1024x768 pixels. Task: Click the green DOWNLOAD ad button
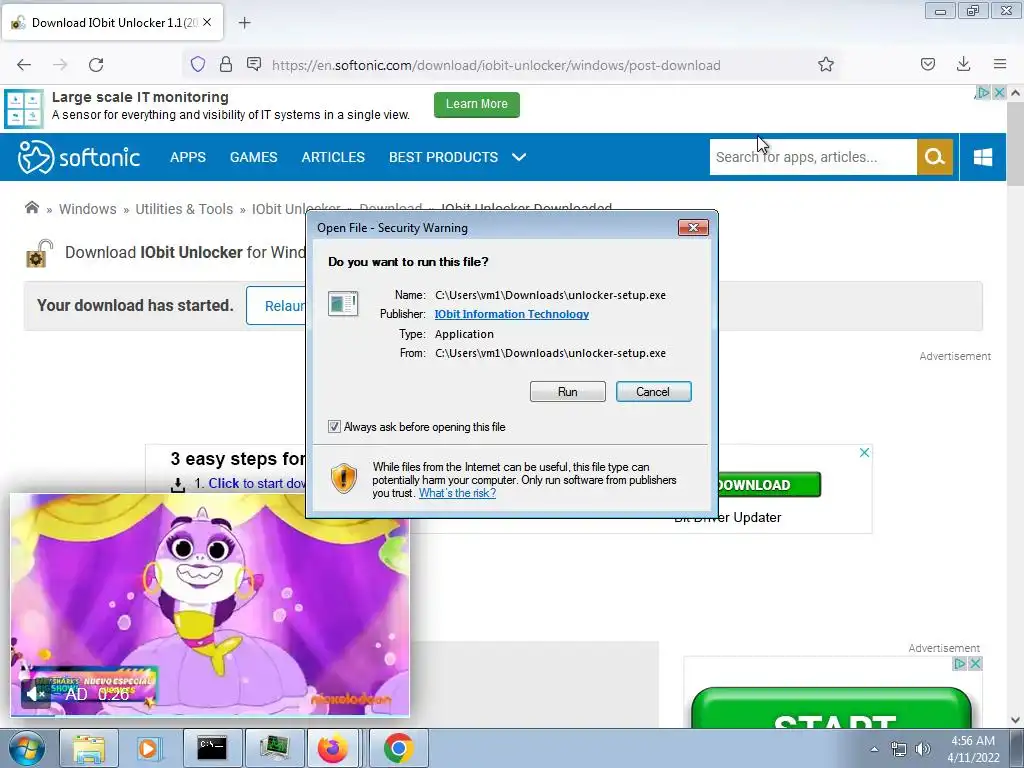pos(769,485)
